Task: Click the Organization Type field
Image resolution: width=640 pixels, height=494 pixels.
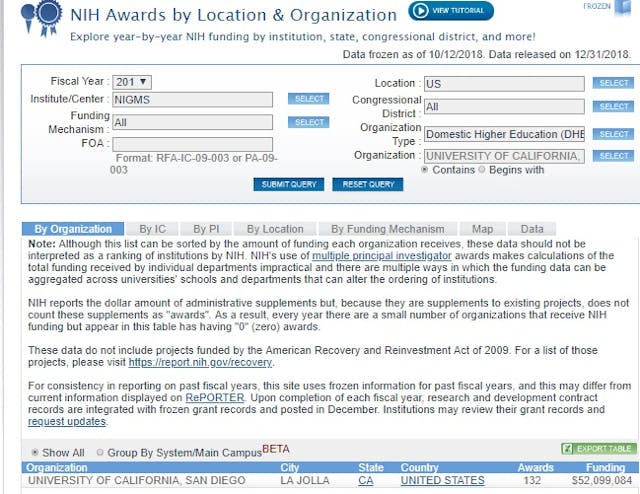Action: click(x=504, y=134)
